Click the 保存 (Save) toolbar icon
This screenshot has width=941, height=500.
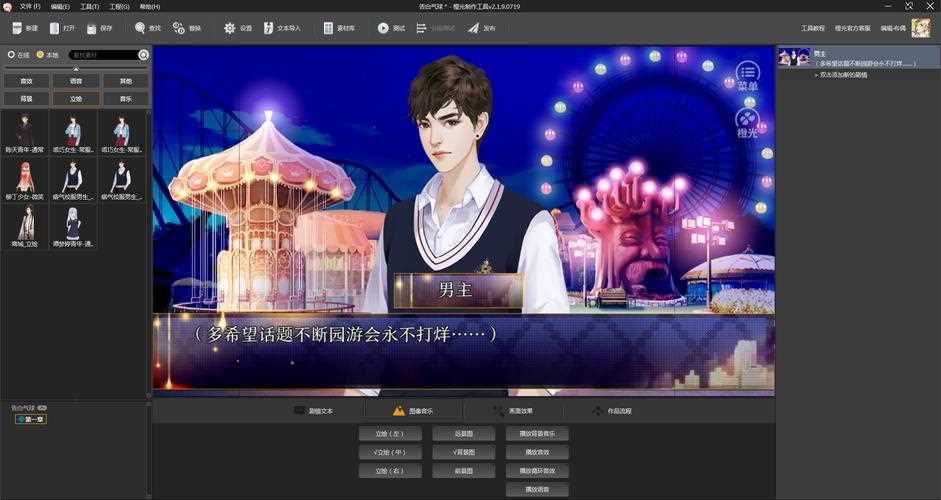coord(92,28)
